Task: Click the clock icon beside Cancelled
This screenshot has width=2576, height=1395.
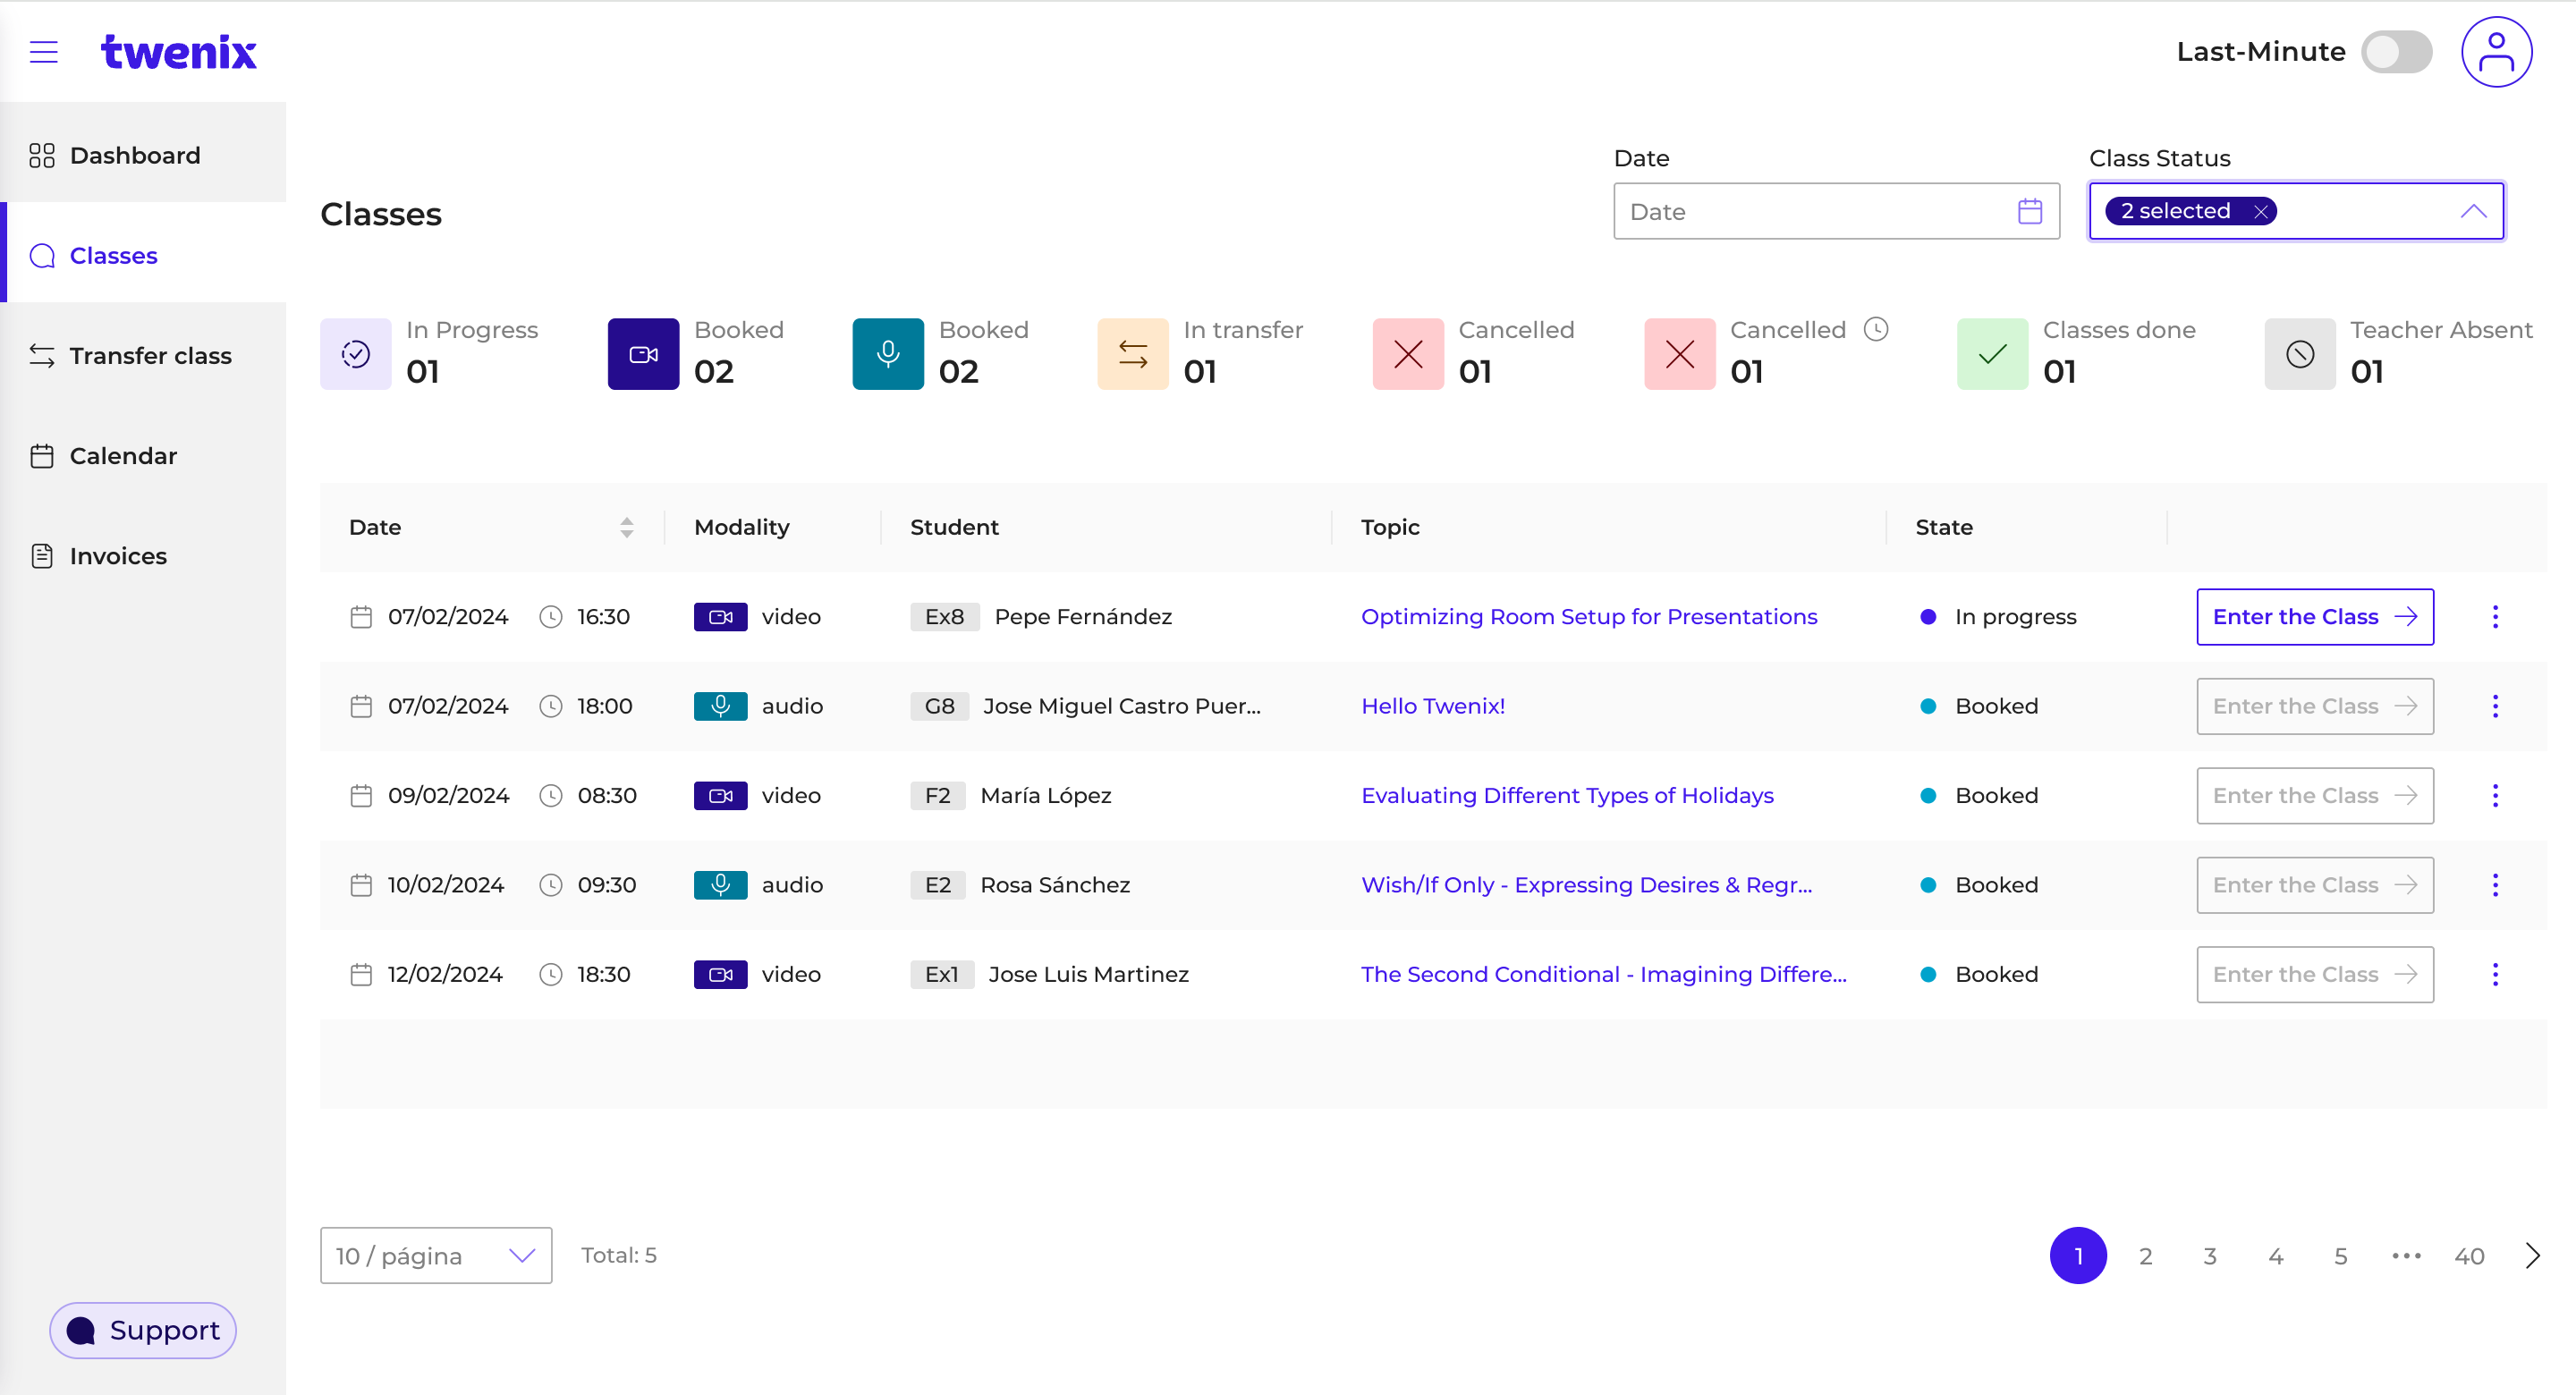Action: click(1876, 329)
